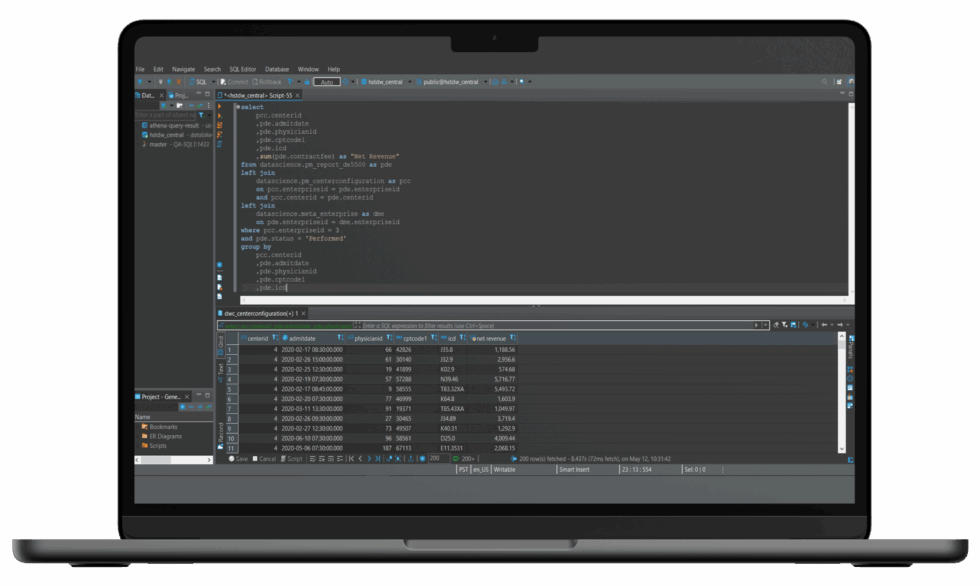
Task: Open the File menu
Action: click(140, 69)
